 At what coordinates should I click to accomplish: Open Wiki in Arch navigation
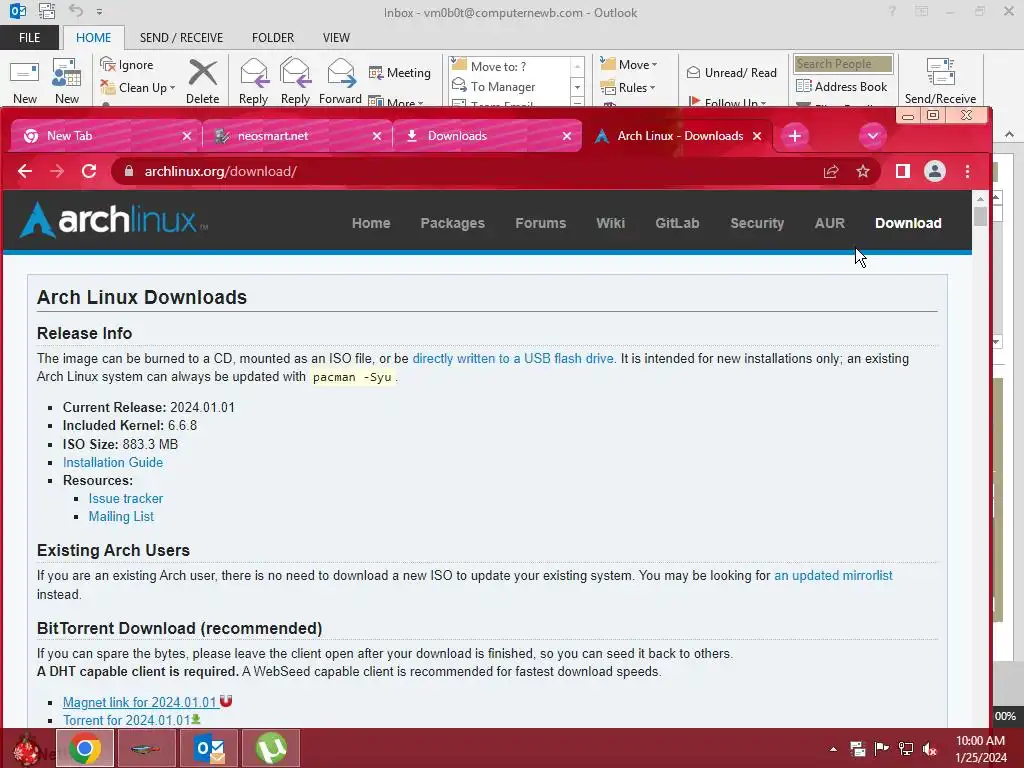[611, 223]
